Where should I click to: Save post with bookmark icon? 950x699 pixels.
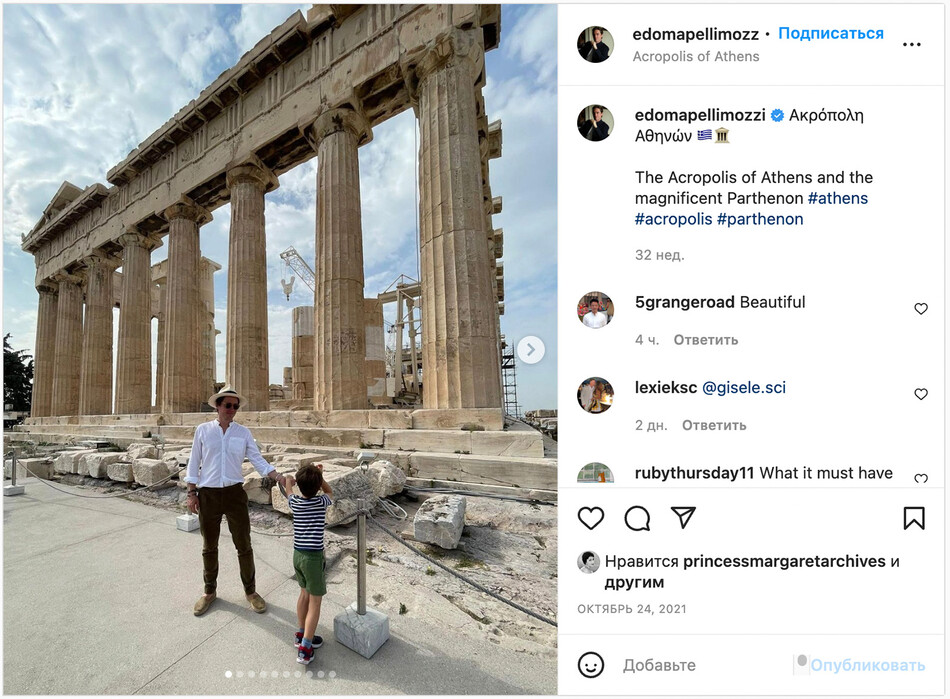(914, 518)
